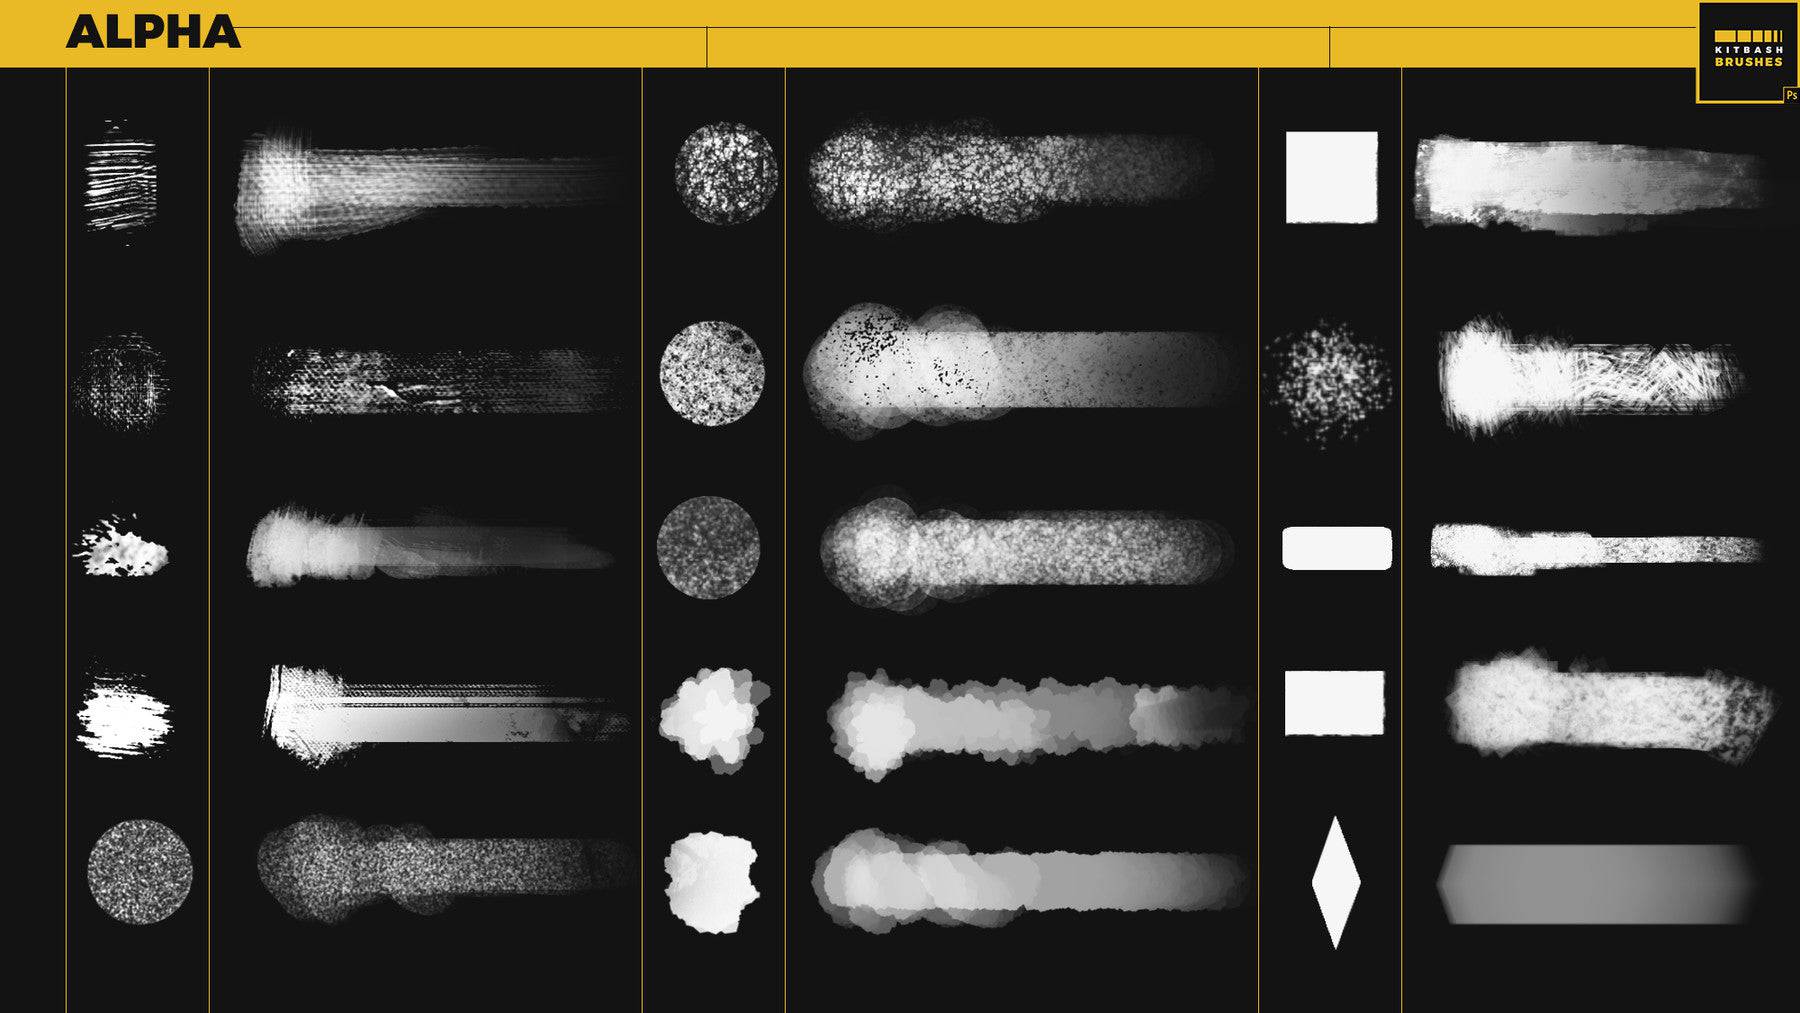Click the feathered fading smear stroke preview
This screenshot has height=1013, width=1800.
(x=430, y=546)
